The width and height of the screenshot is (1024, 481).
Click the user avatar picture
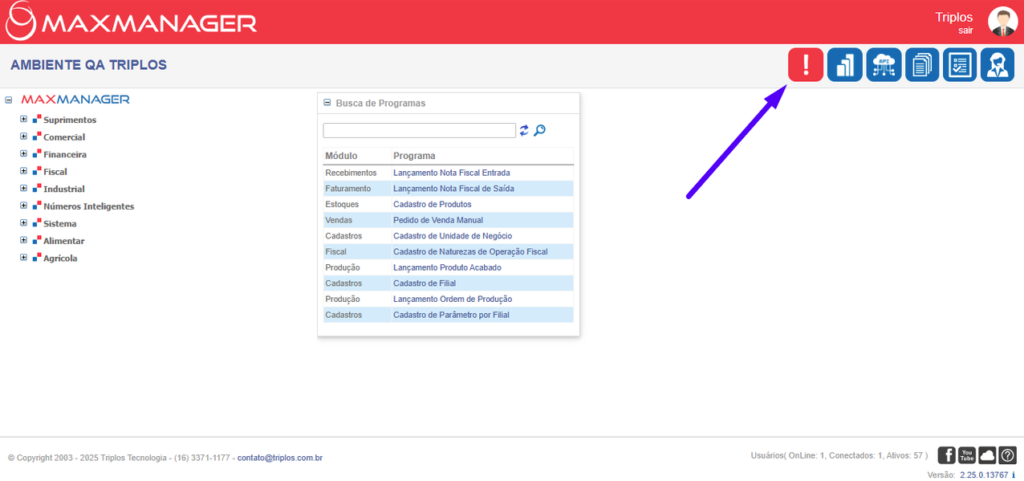point(1002,22)
